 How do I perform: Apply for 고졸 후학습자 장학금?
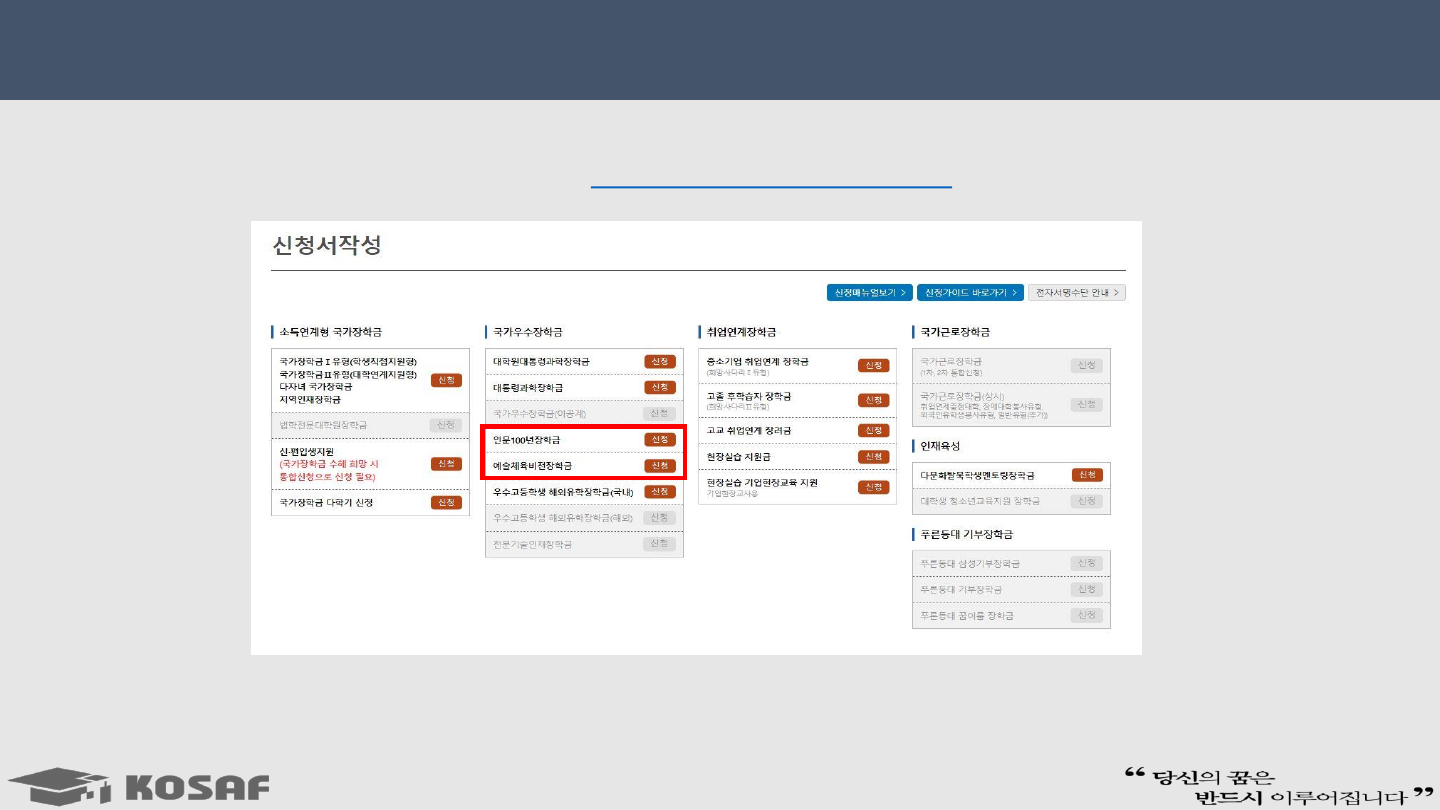pyautogui.click(x=873, y=400)
